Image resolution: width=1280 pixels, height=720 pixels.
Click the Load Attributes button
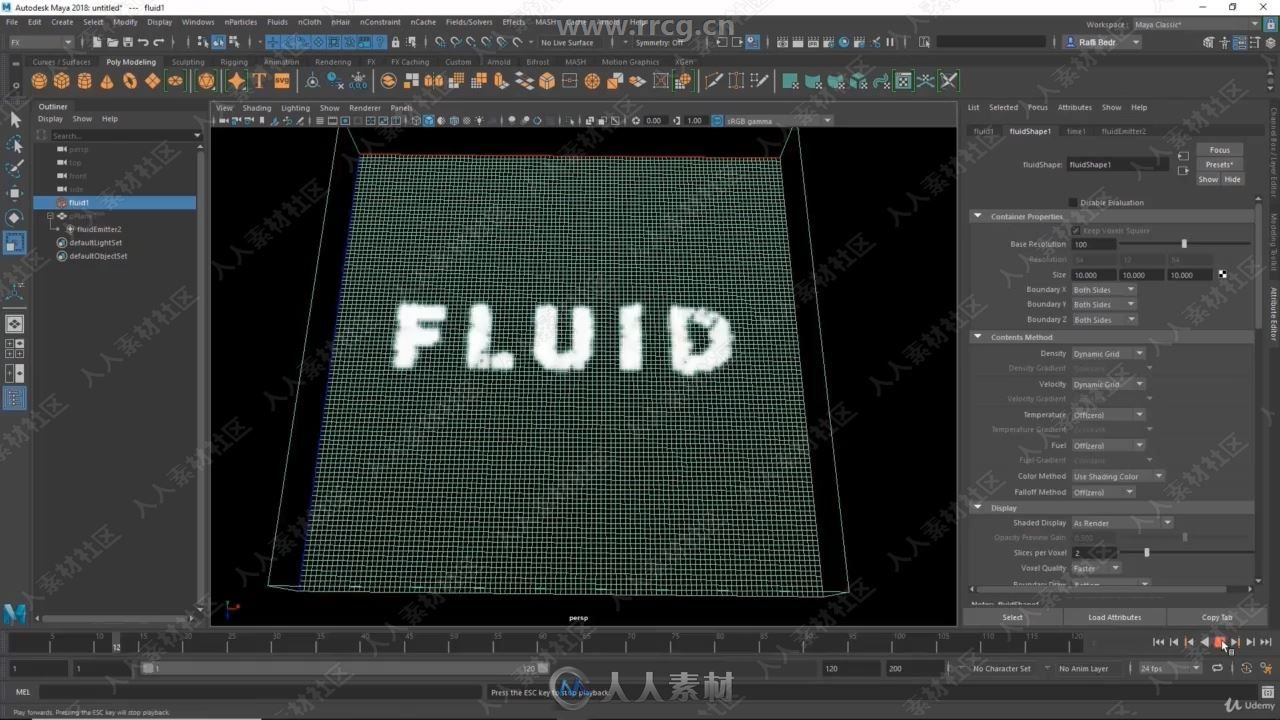pyautogui.click(x=1114, y=617)
